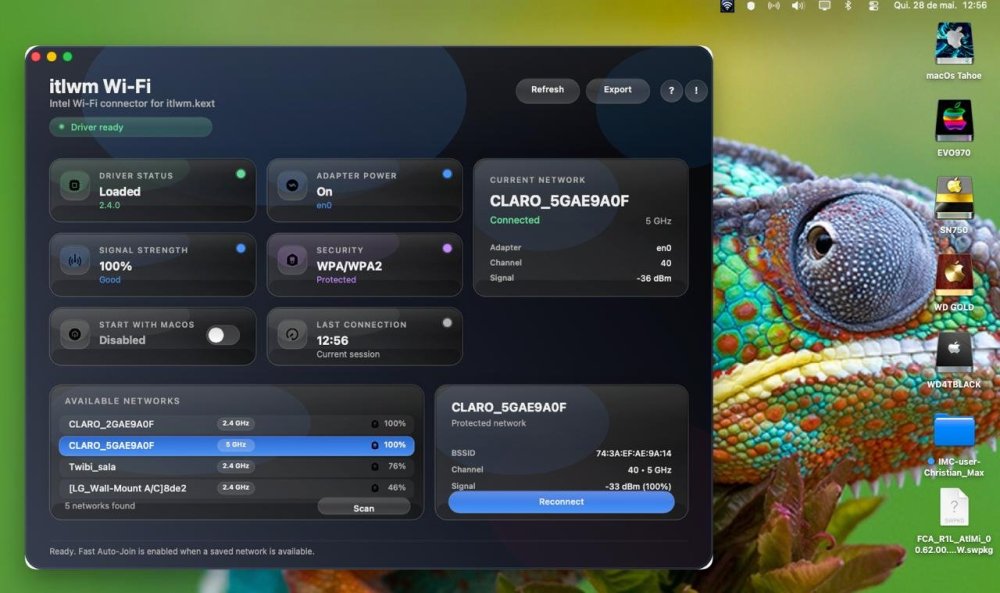Open the IMC-user-Christian_Max folder
Viewport: 1000px width, 593px height.
(x=954, y=445)
